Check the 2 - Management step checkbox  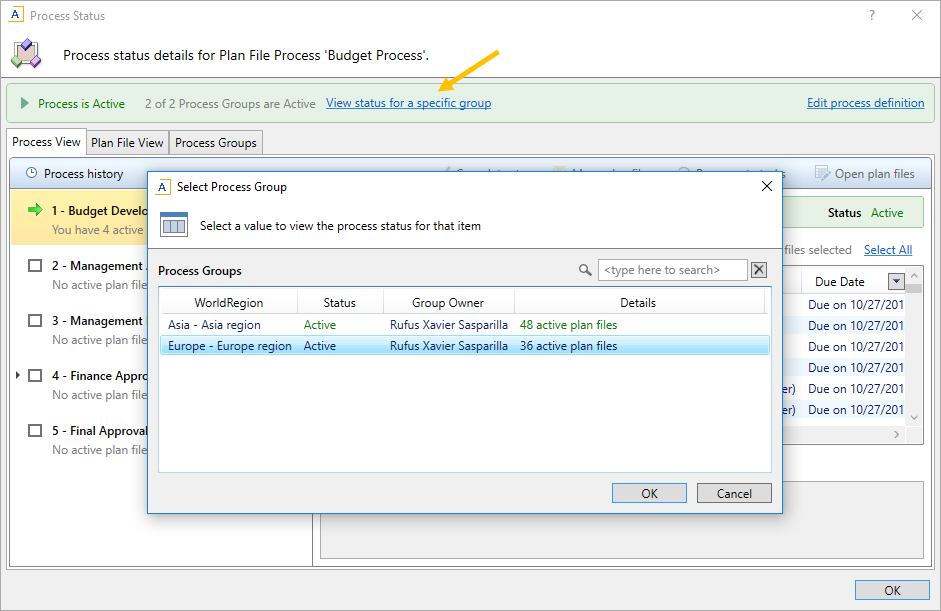point(35,266)
